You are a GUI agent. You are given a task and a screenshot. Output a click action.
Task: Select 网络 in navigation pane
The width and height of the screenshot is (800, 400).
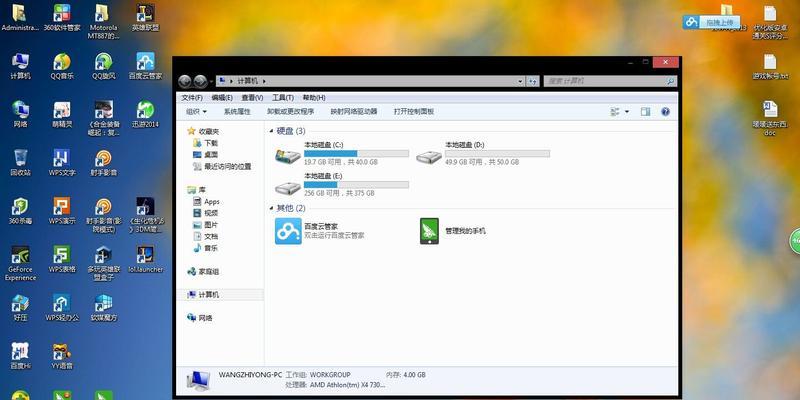(x=199, y=318)
